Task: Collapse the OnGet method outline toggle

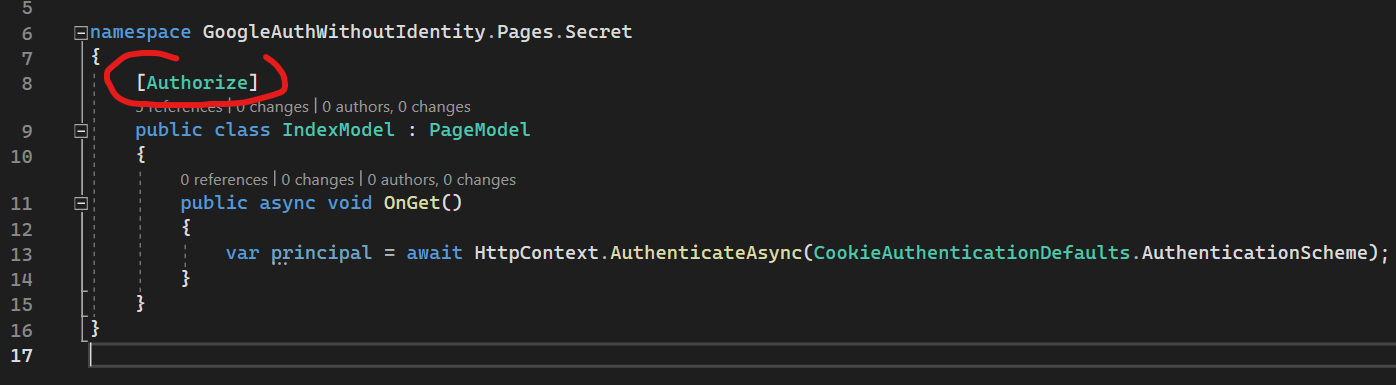Action: [x=81, y=203]
